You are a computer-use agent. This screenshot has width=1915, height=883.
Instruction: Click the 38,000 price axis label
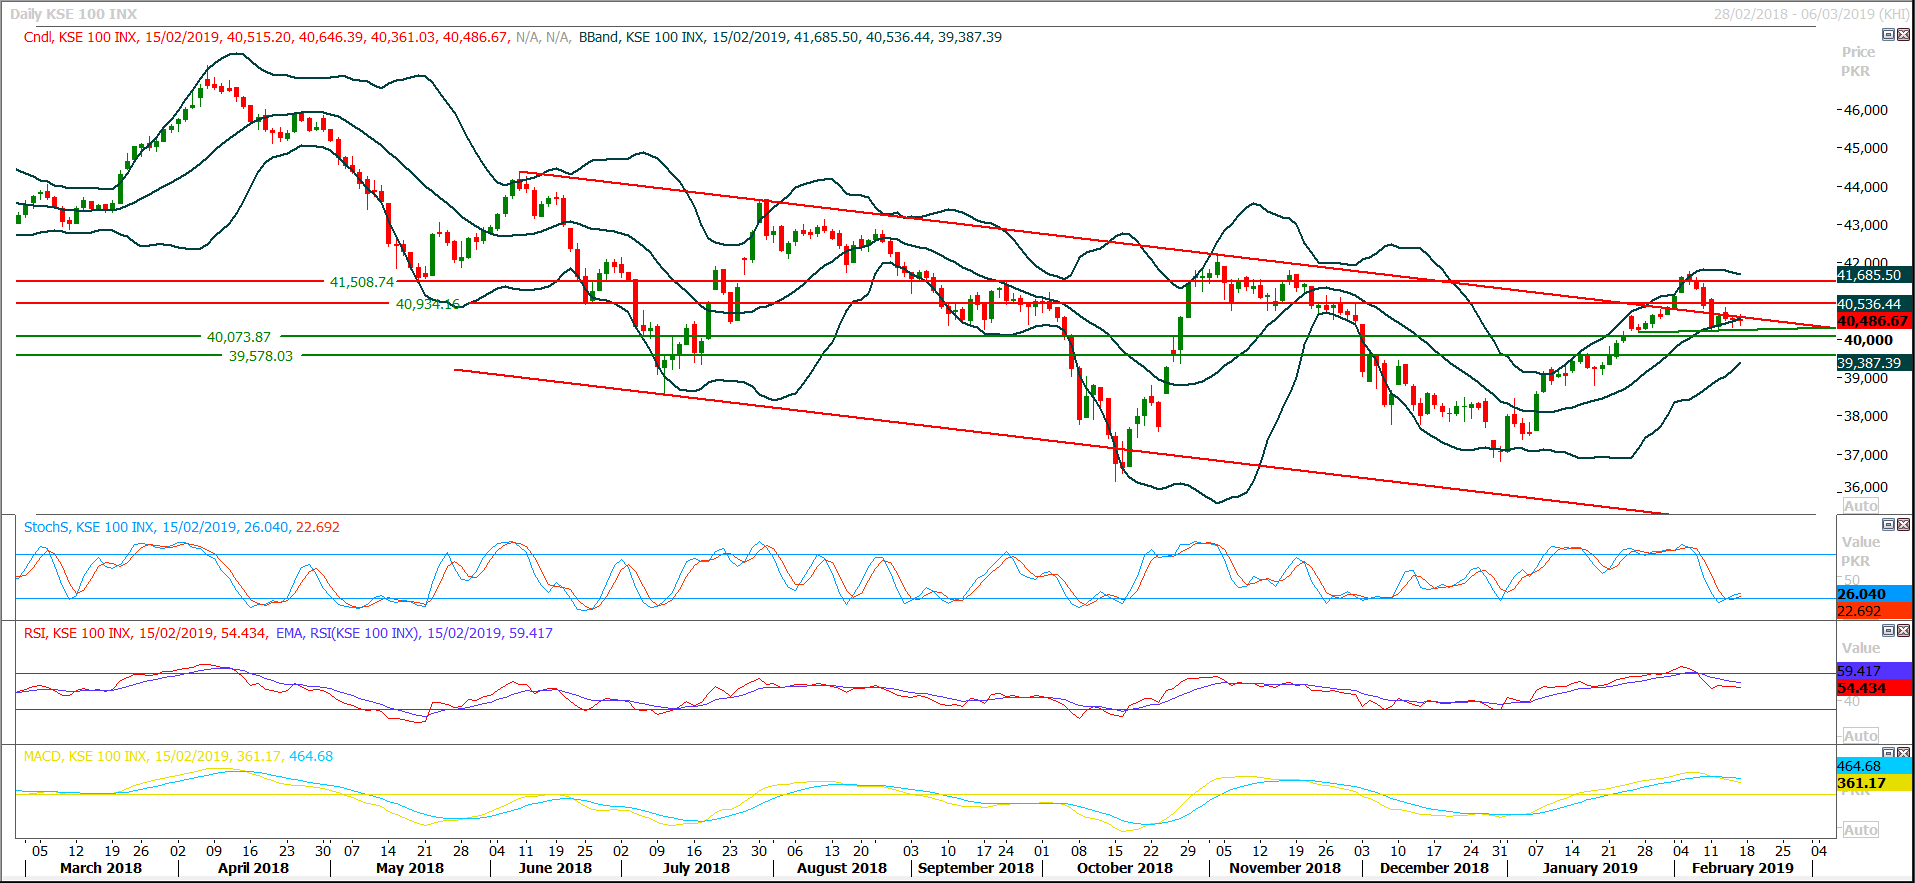click(1866, 416)
